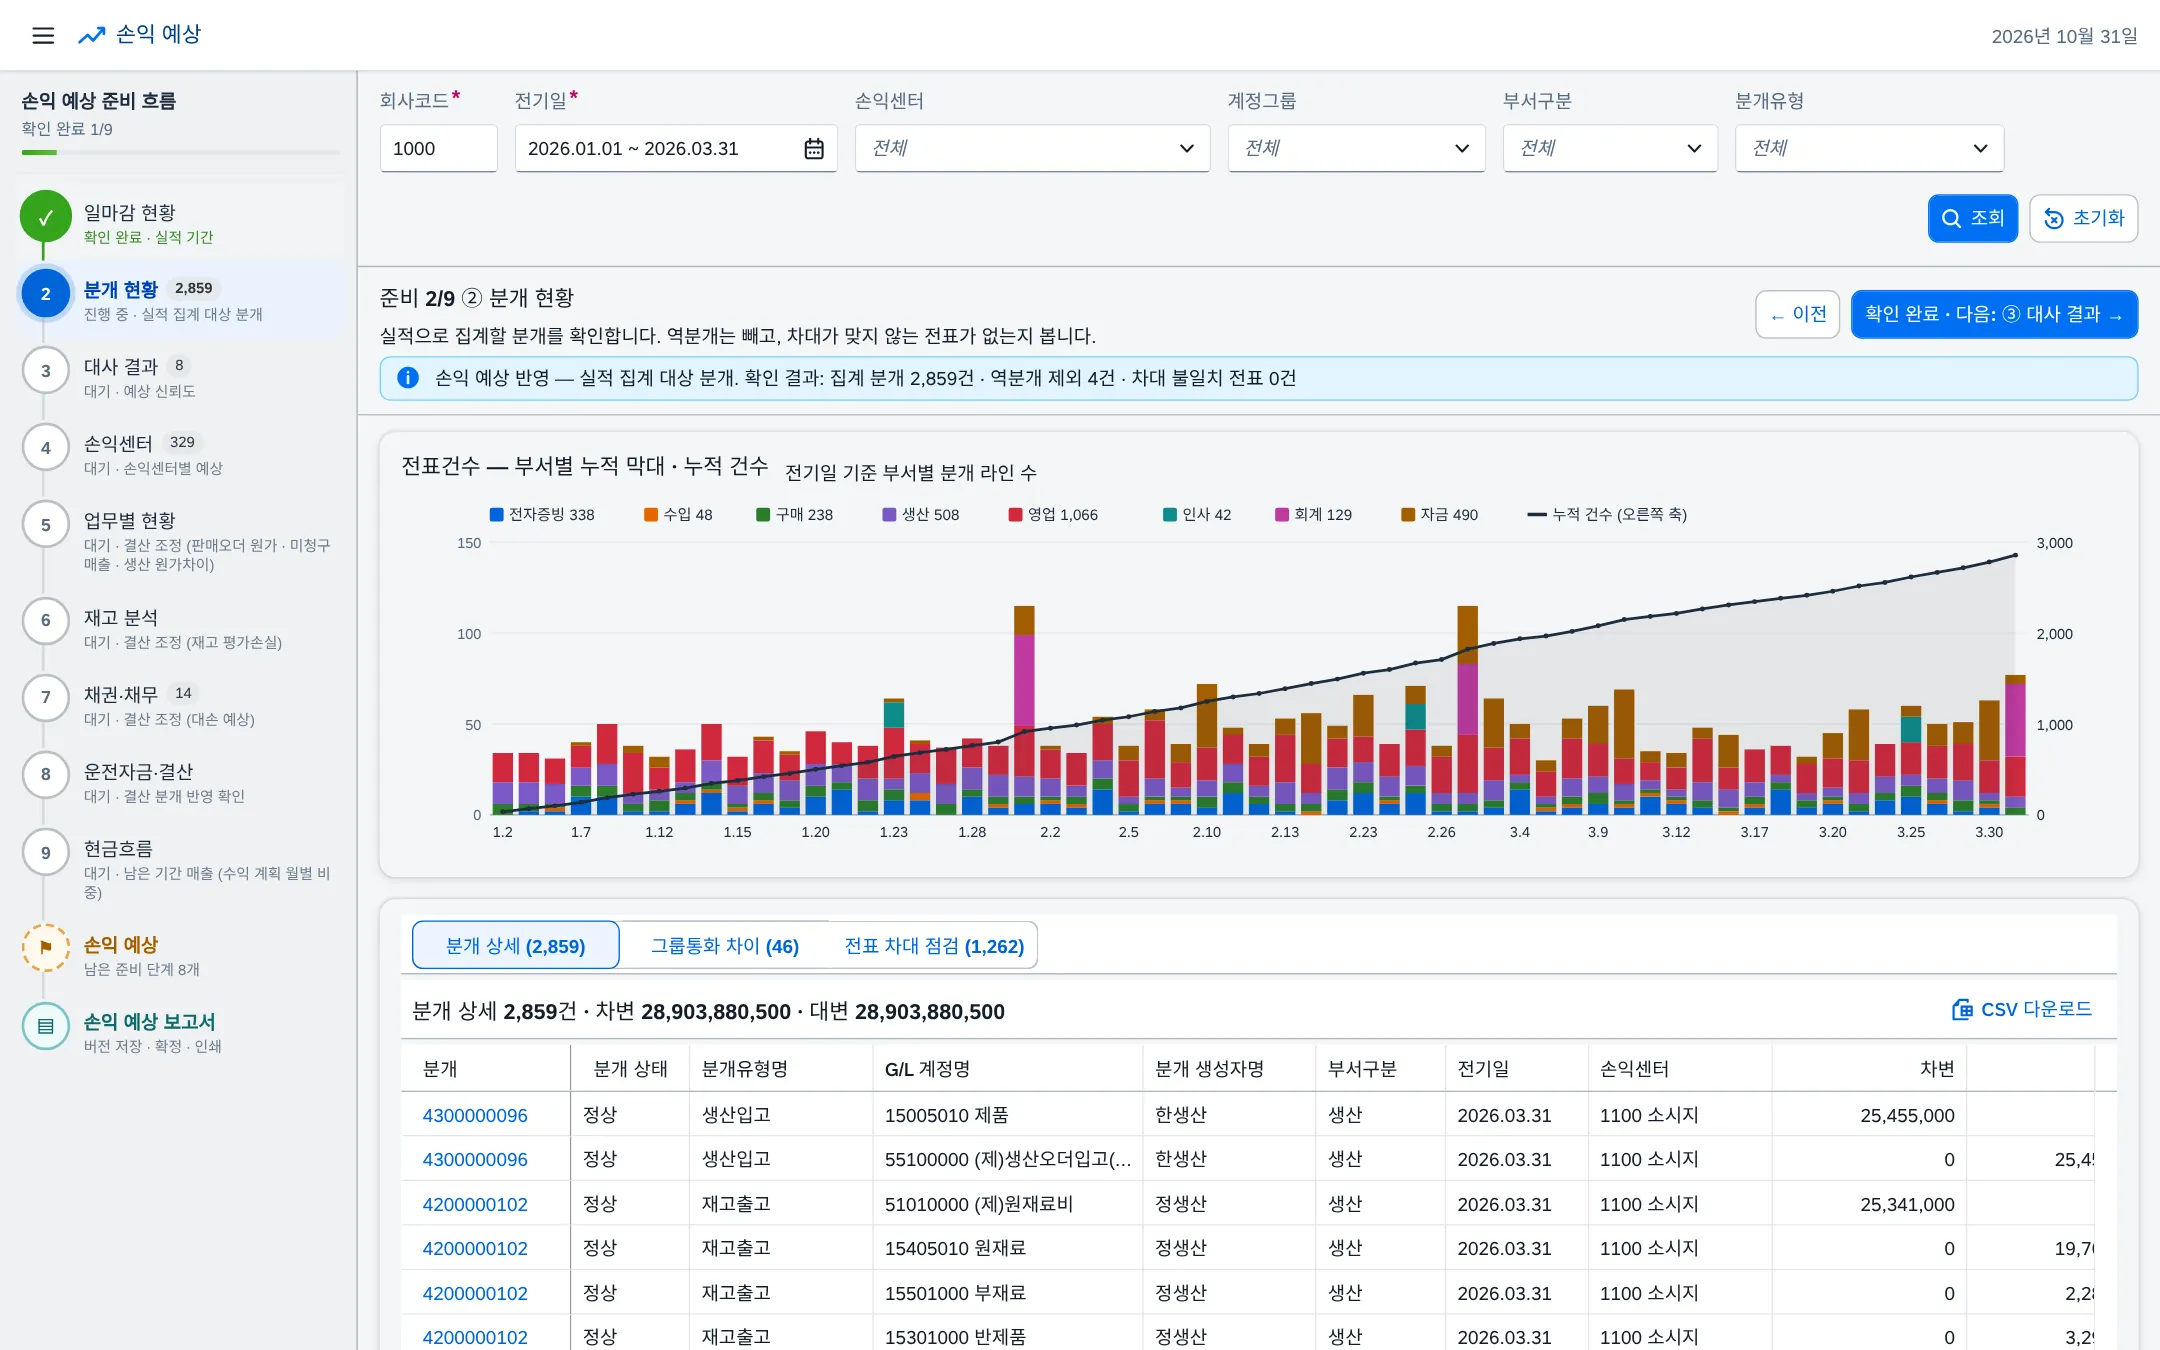Open the calendar picker in 전기일 field

(x=814, y=149)
